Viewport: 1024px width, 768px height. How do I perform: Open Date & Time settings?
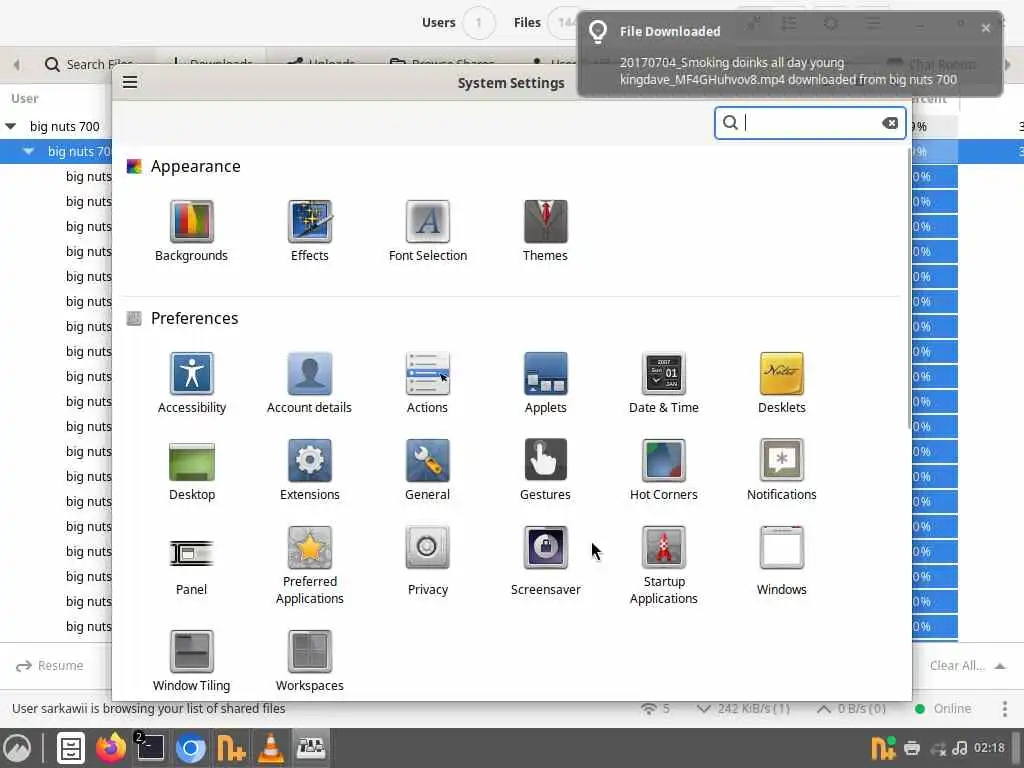[x=664, y=383]
